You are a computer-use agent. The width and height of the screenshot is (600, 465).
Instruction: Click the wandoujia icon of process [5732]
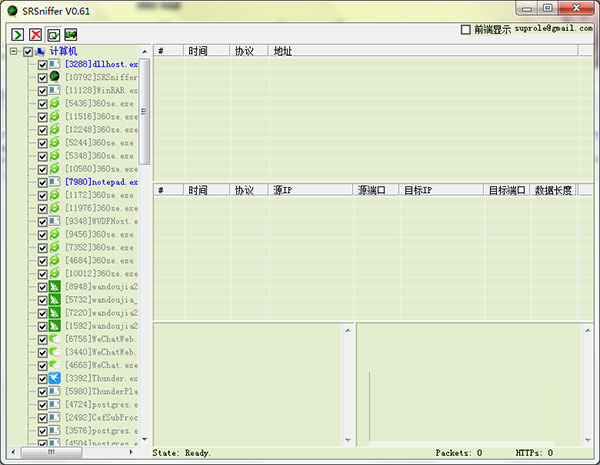pos(54,300)
